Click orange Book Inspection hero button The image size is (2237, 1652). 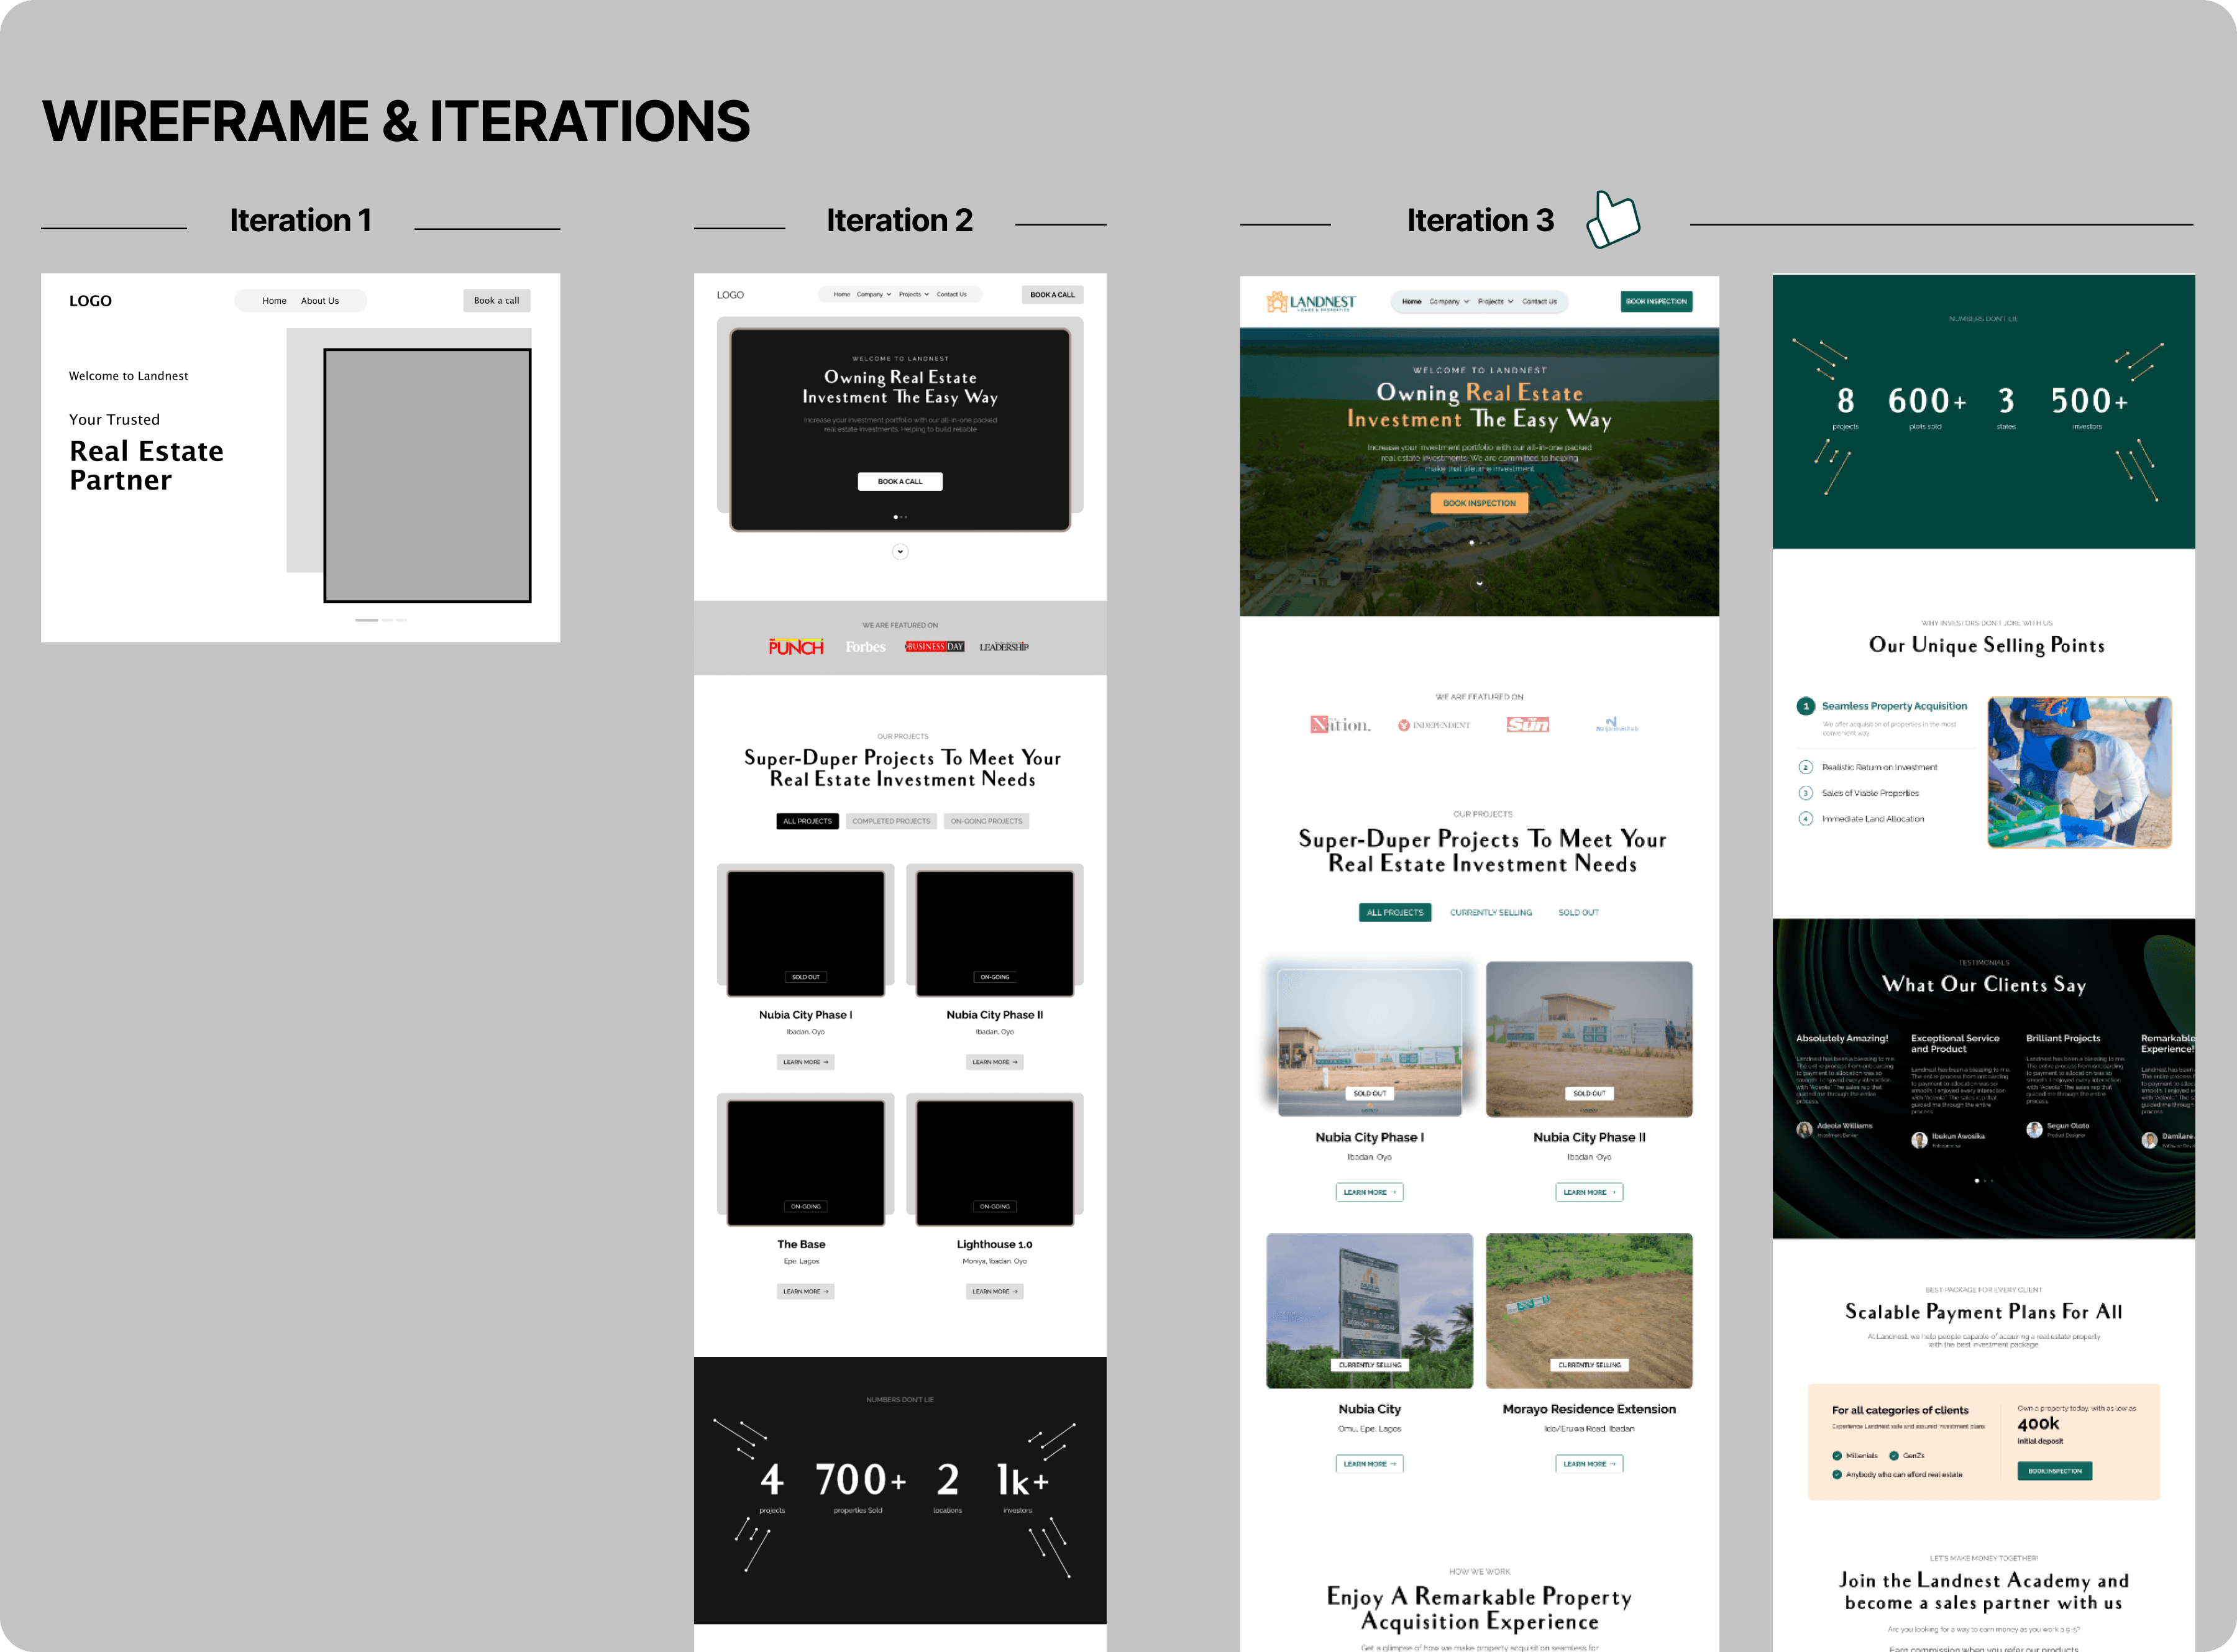tap(1479, 503)
